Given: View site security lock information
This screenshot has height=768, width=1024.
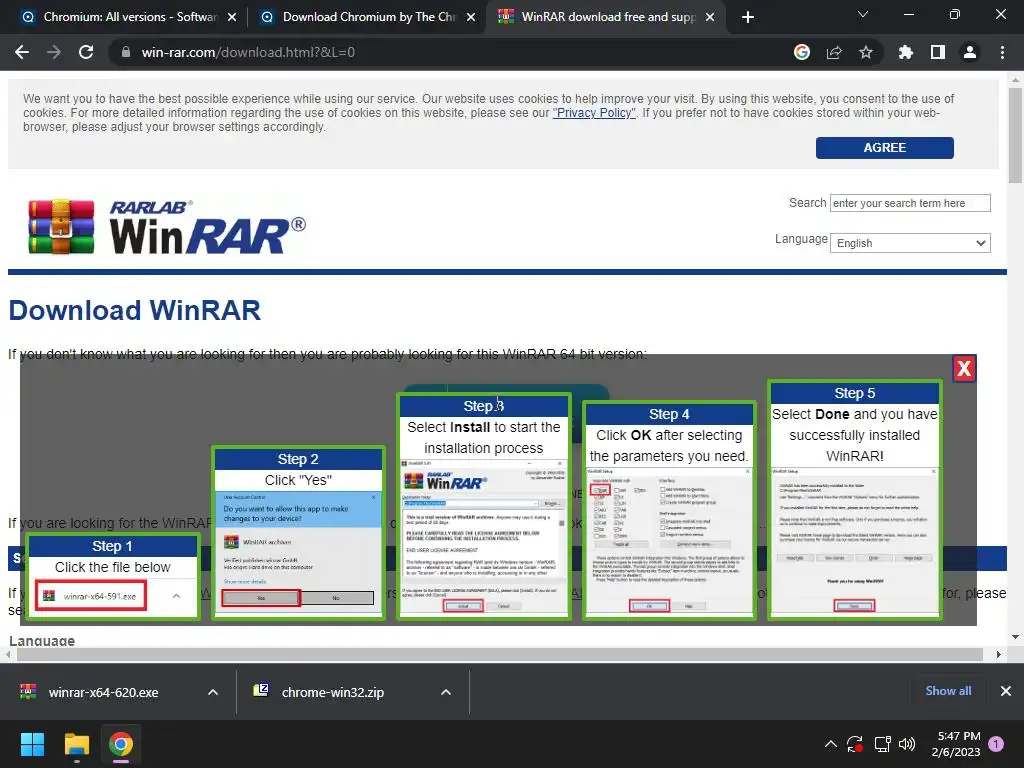Looking at the screenshot, I should (126, 52).
